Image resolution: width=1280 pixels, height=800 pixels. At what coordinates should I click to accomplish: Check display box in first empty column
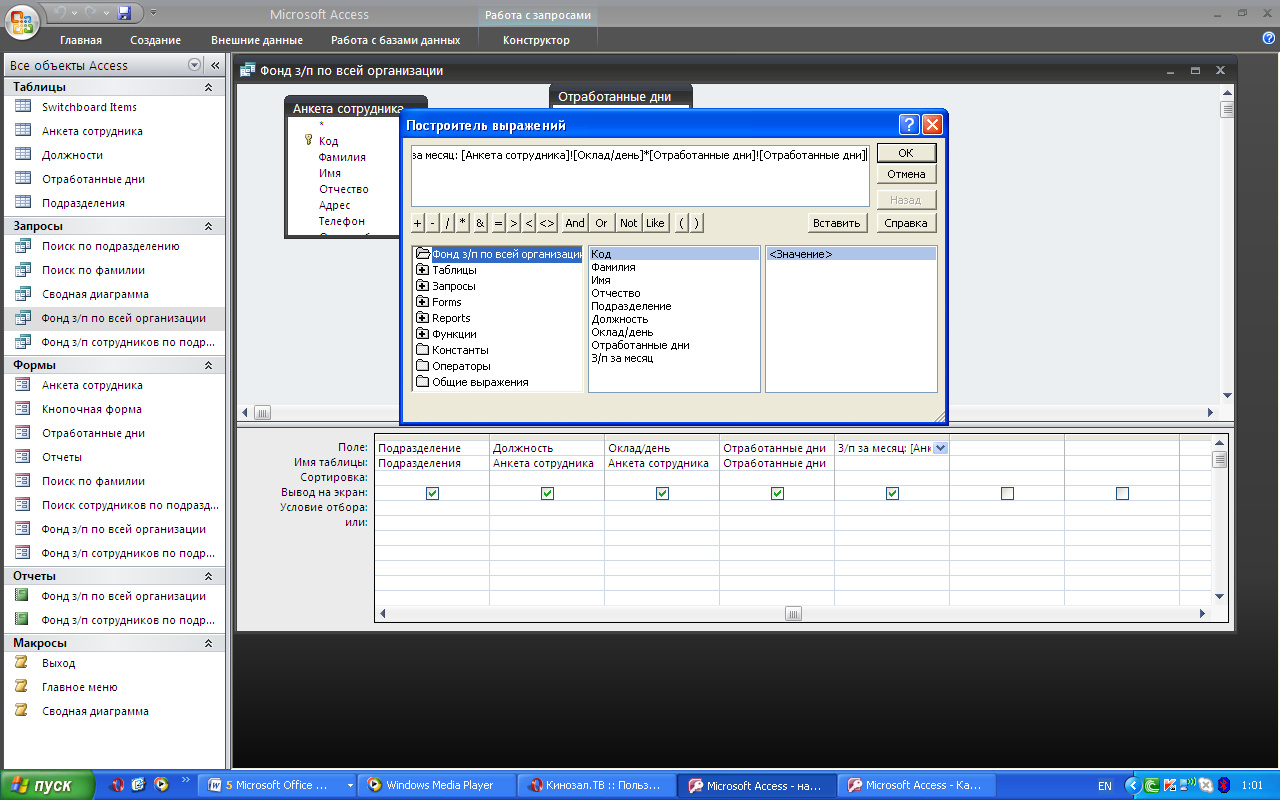1007,493
